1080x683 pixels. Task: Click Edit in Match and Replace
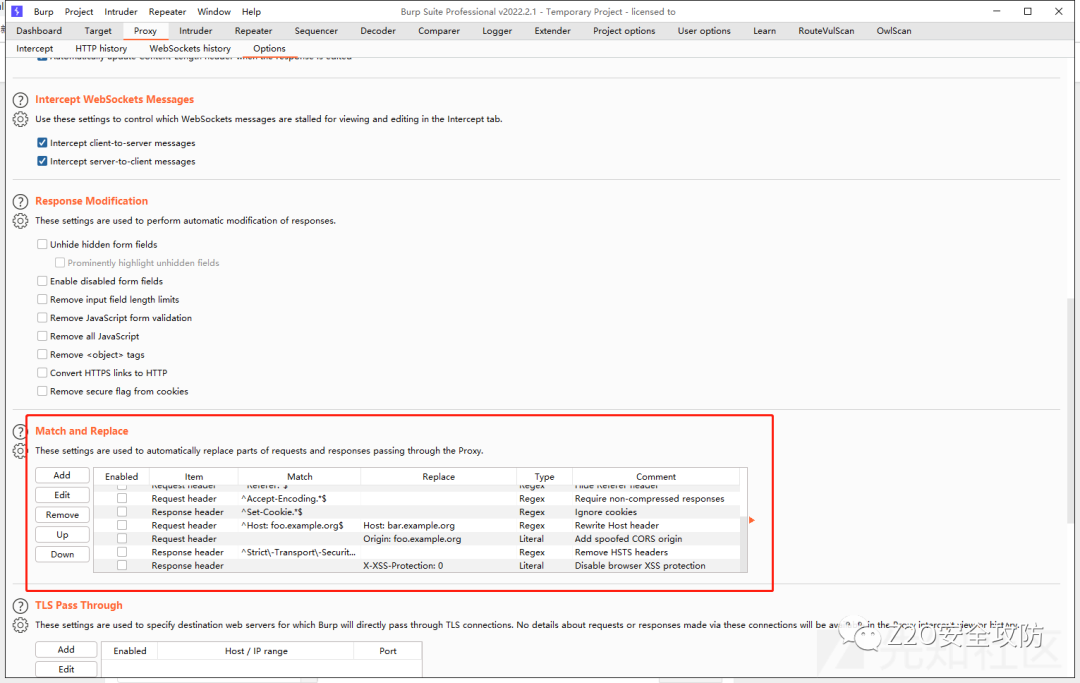point(62,495)
